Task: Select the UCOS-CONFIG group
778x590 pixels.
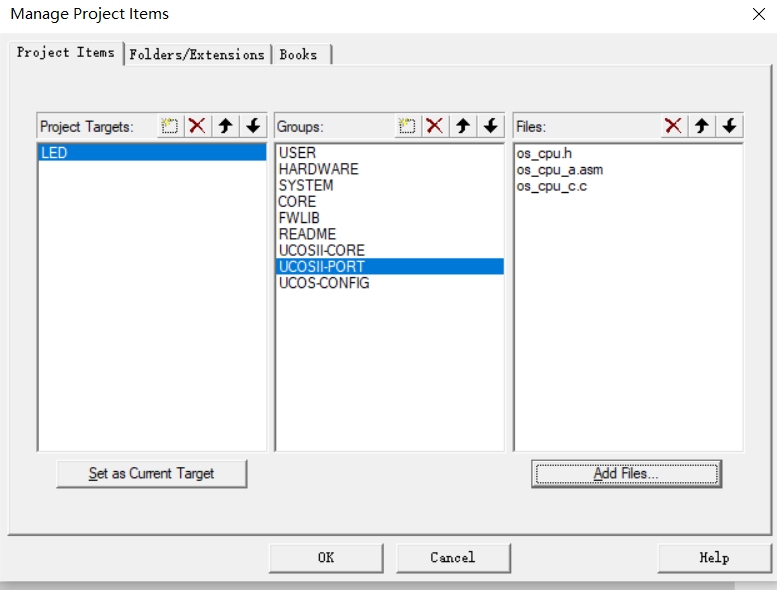Action: coord(389,283)
